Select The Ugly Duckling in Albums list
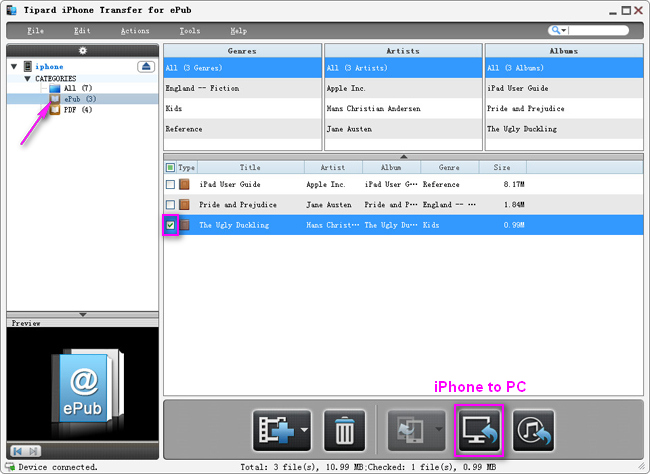This screenshot has width=650, height=474. (564, 129)
